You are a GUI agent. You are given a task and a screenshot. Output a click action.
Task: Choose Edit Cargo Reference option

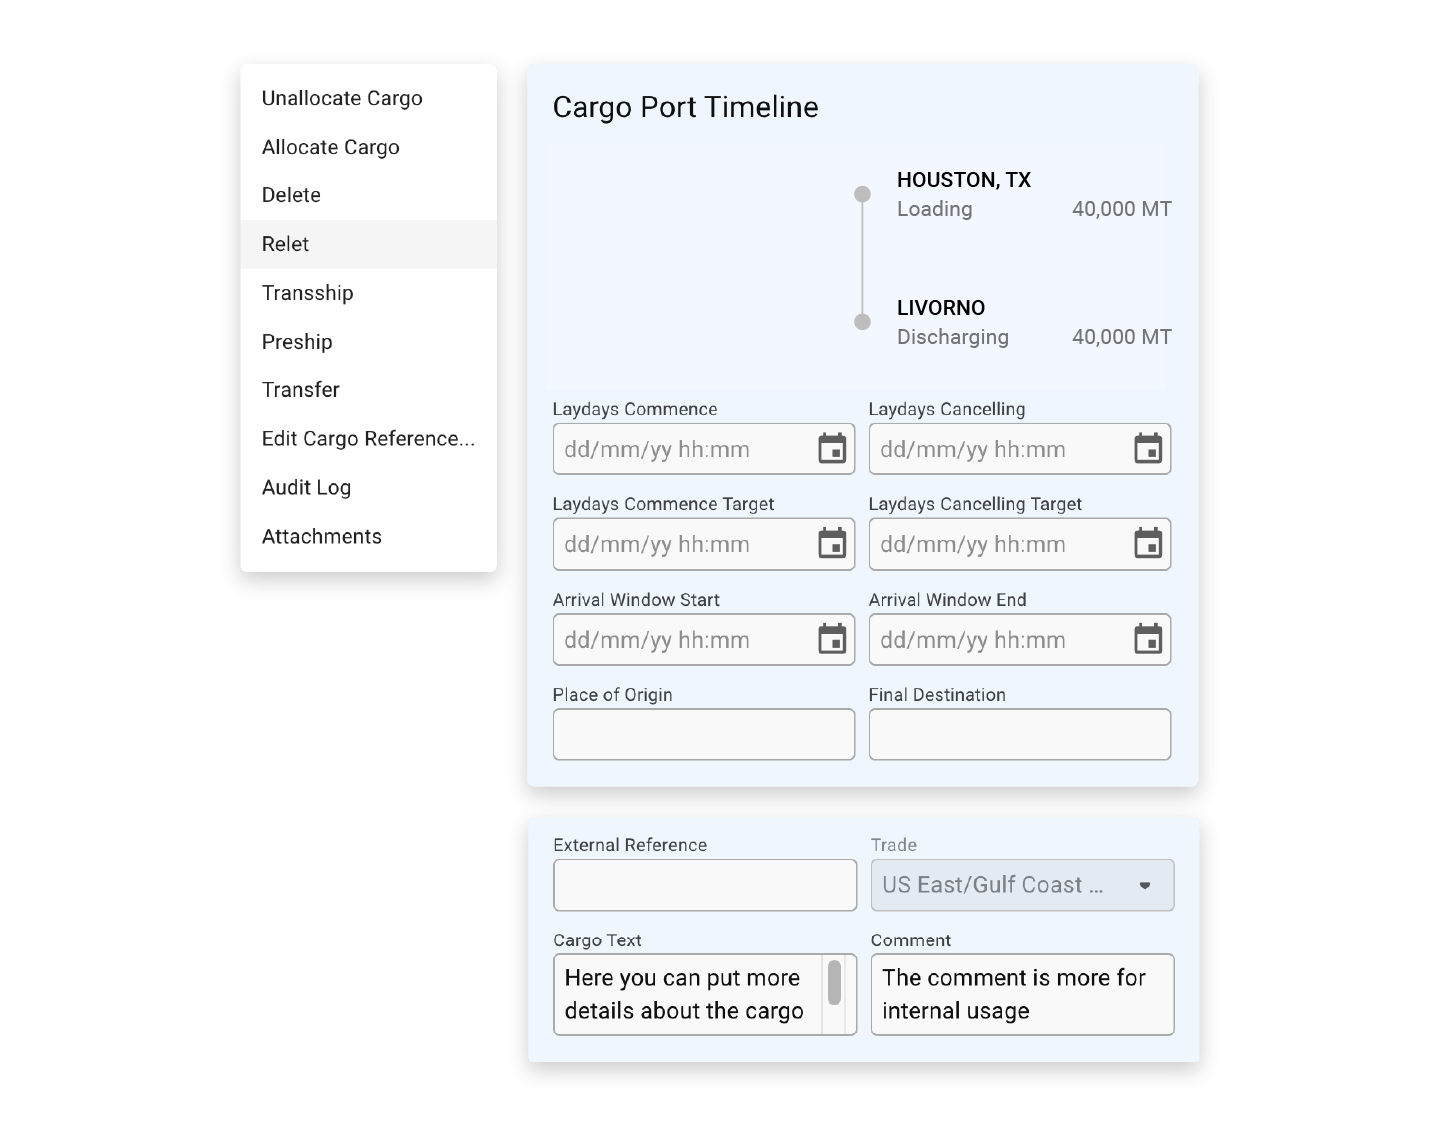pos(369,439)
